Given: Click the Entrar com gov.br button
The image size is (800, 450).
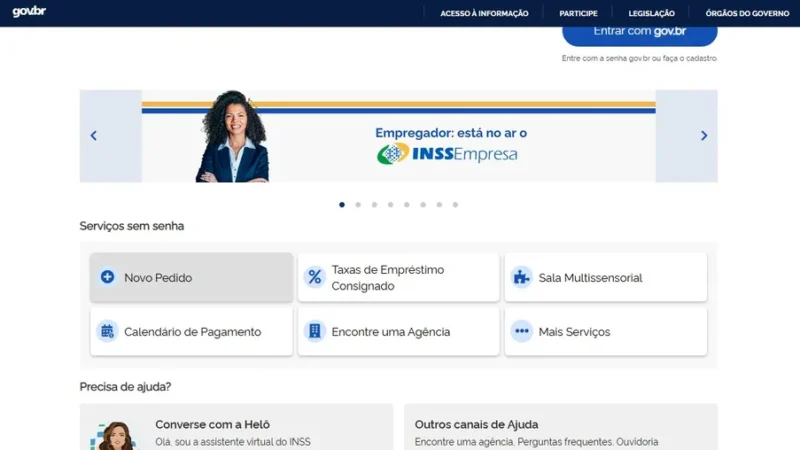Looking at the screenshot, I should pos(640,34).
